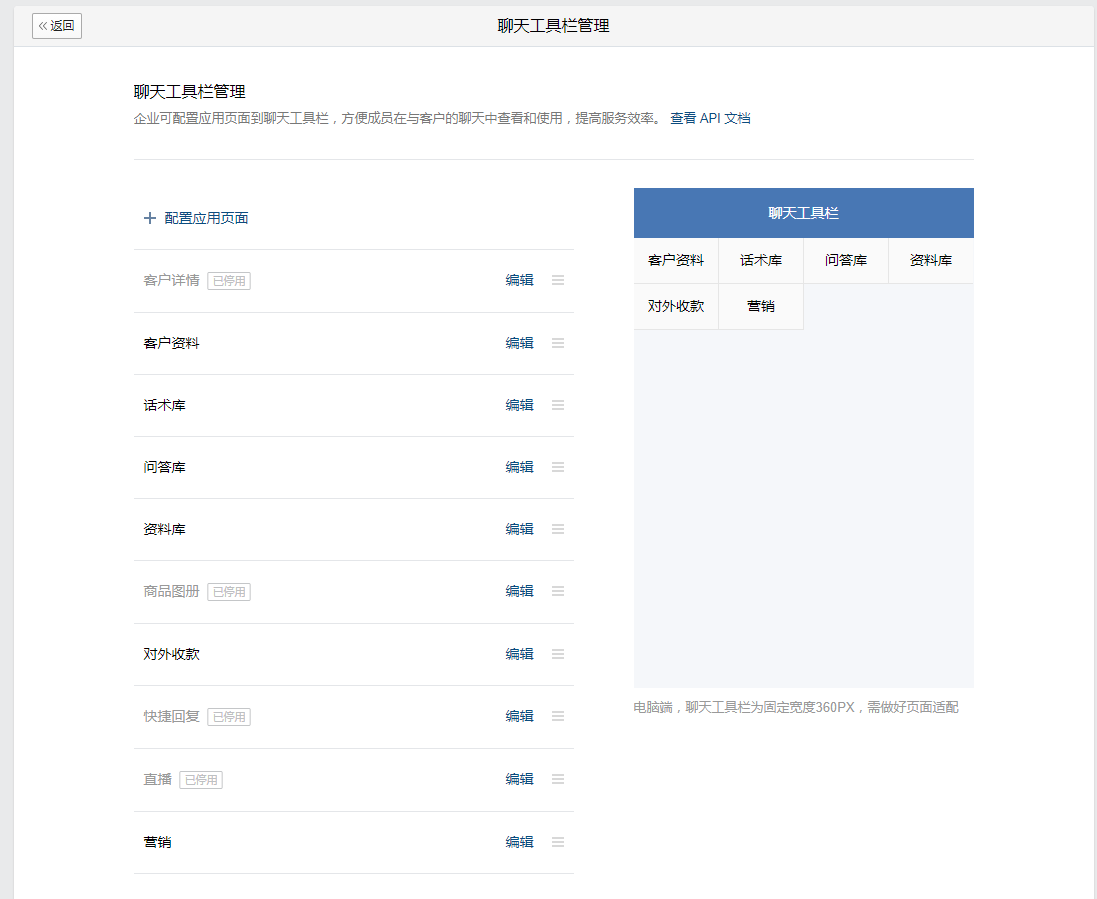
Task: Click the drag handle icon for 营销
Action: point(558,842)
